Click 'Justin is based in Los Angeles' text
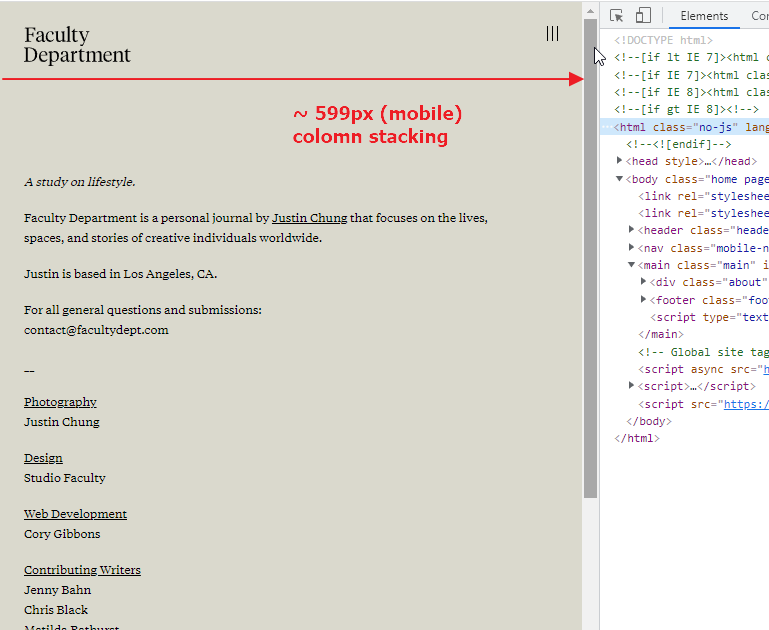The image size is (769, 630). [121, 274]
